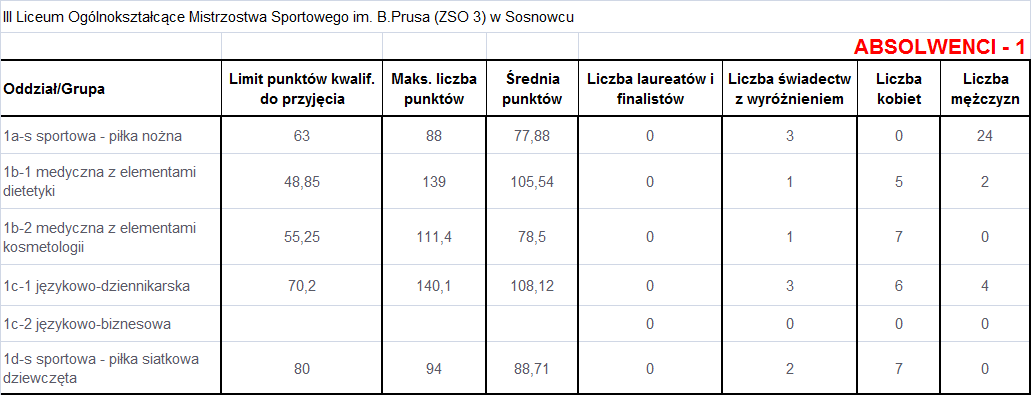Click the Średnia punktów column header
The image size is (1031, 395).
[x=533, y=89]
